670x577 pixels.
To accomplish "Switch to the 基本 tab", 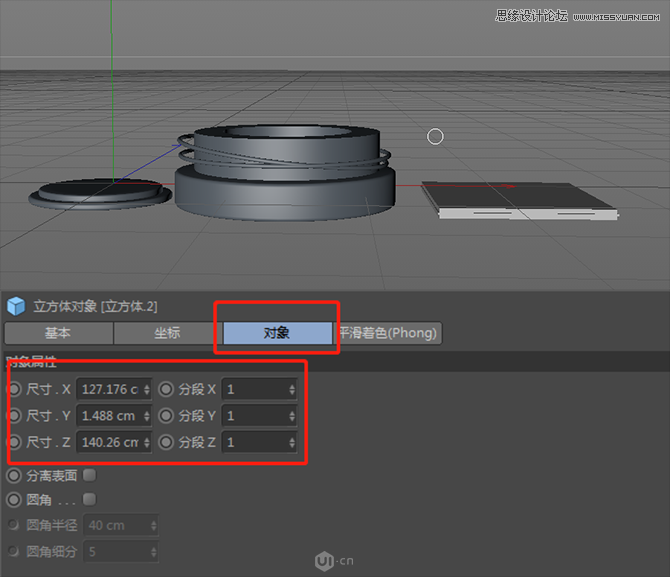I will (58, 333).
